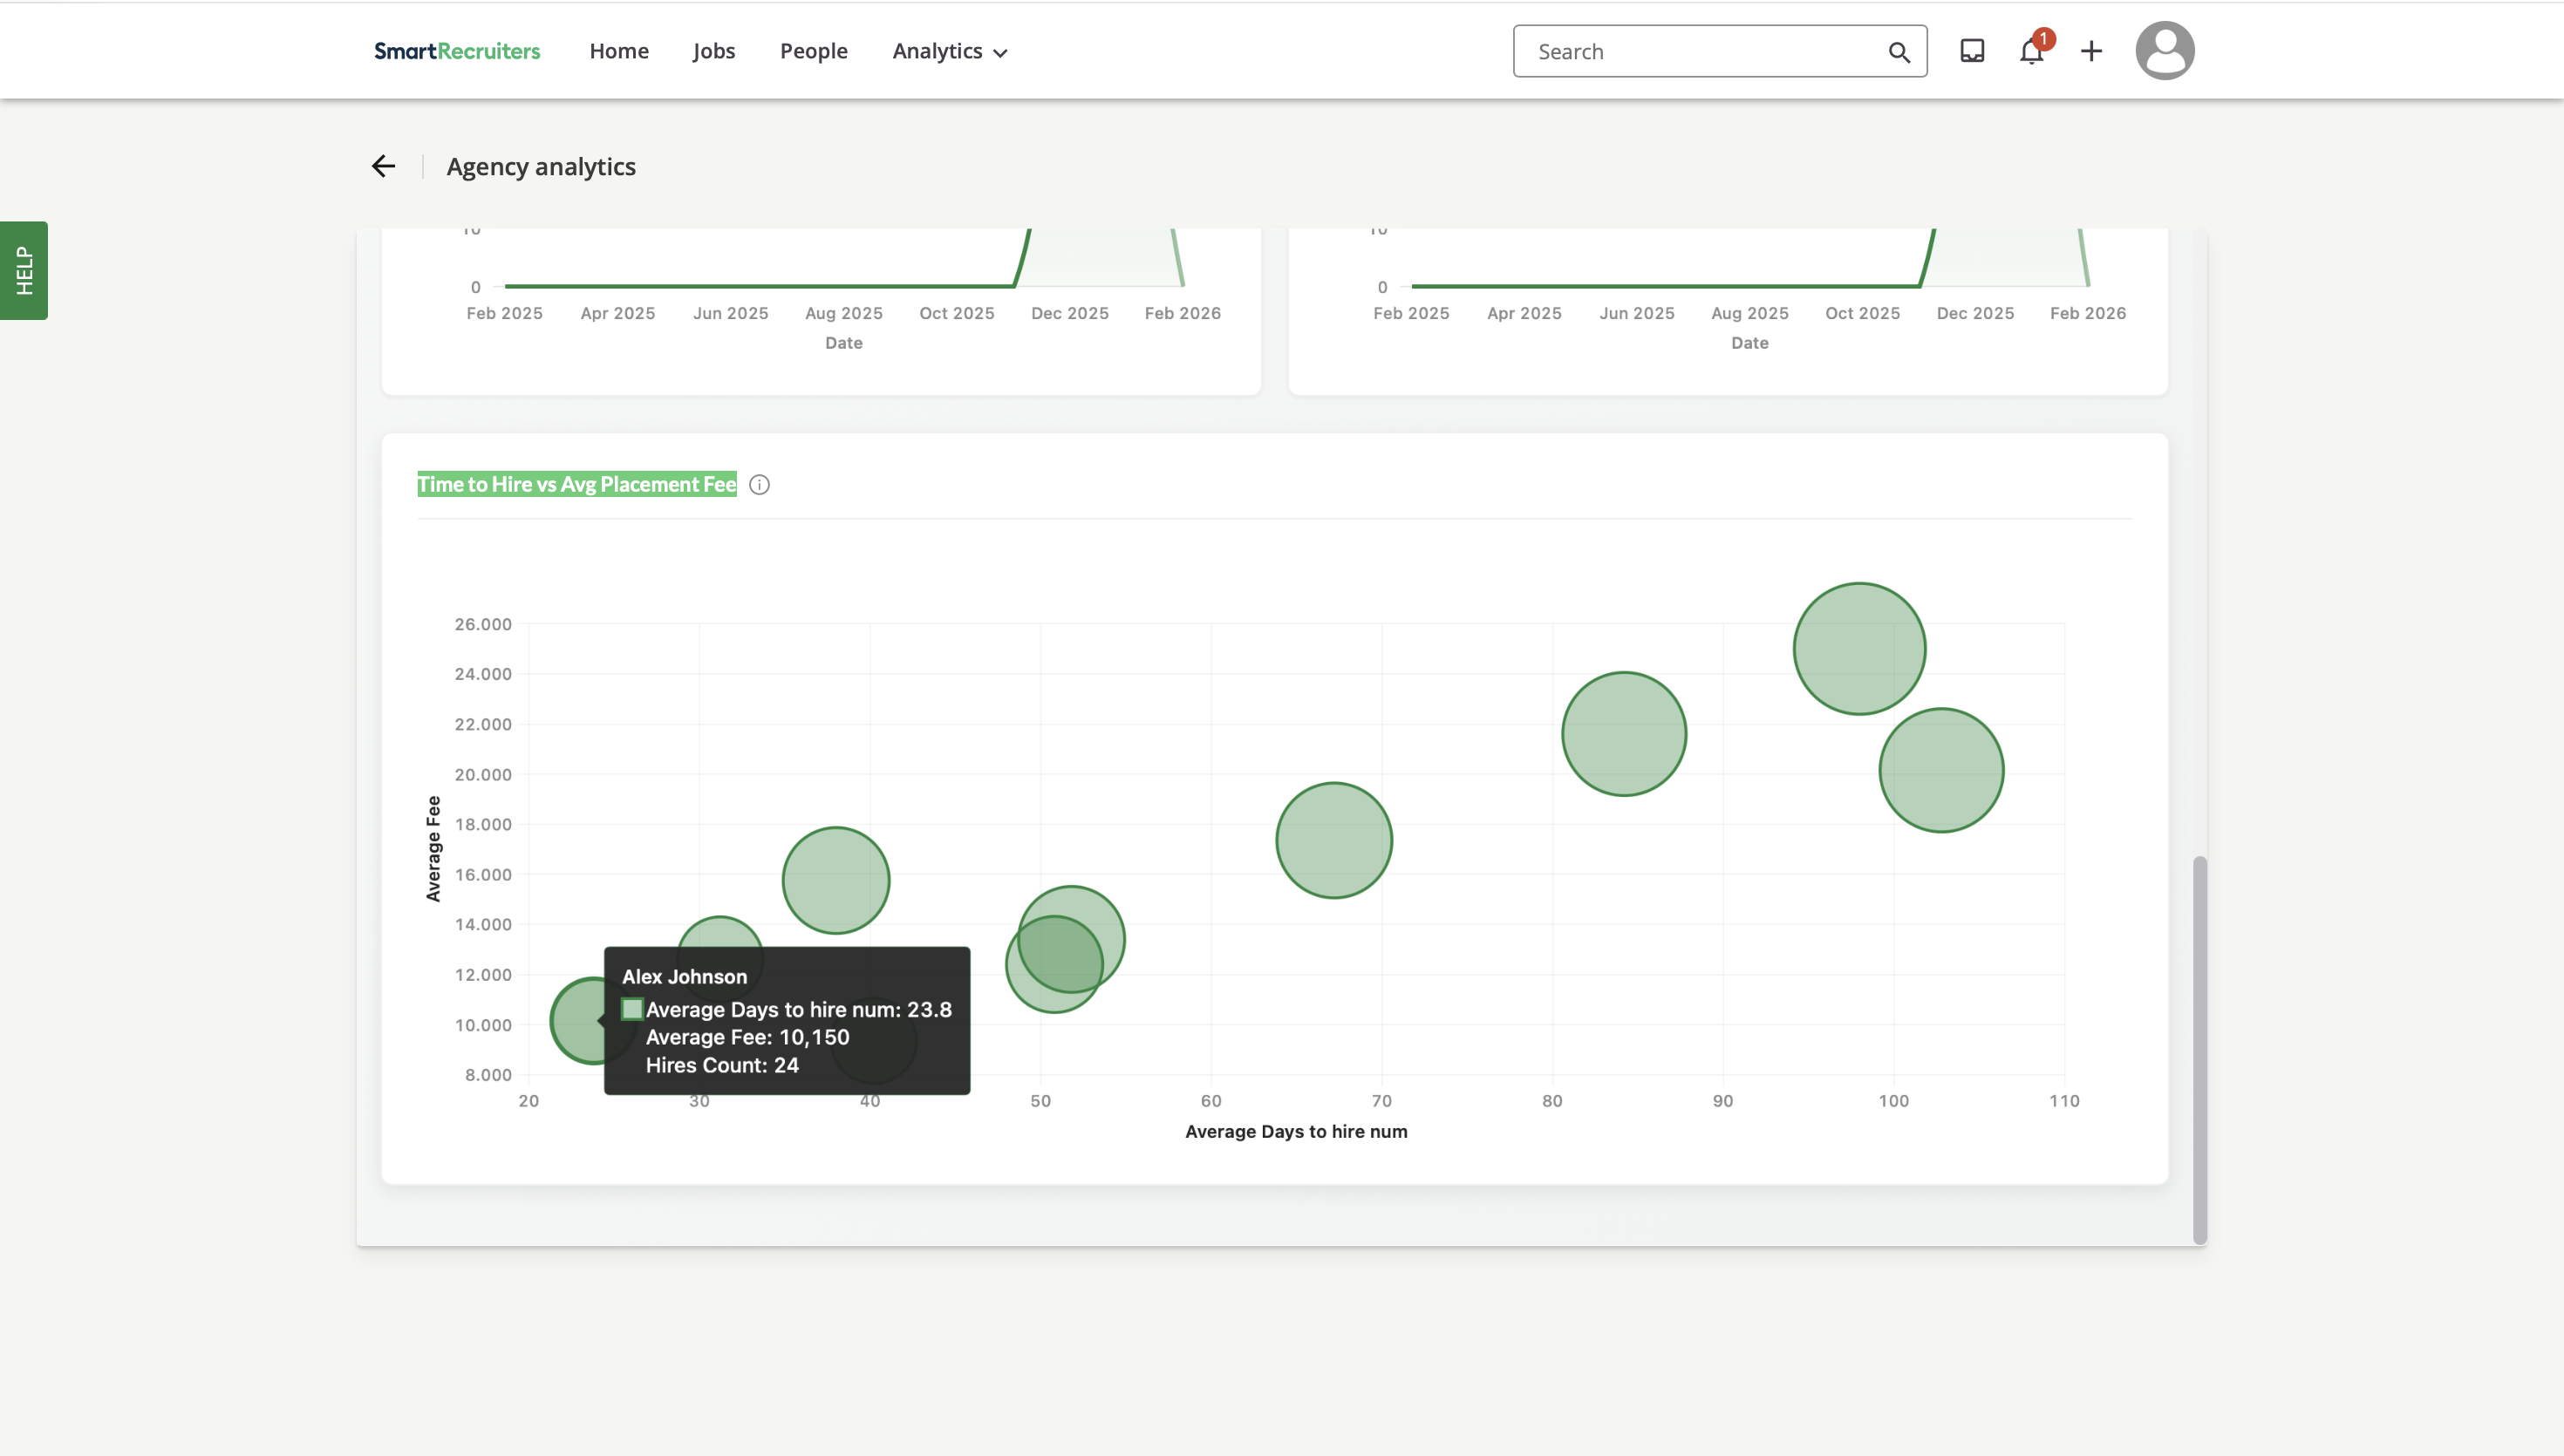Click the 110 x-axis tick label
The height and width of the screenshot is (1456, 2564).
pyautogui.click(x=2064, y=1101)
